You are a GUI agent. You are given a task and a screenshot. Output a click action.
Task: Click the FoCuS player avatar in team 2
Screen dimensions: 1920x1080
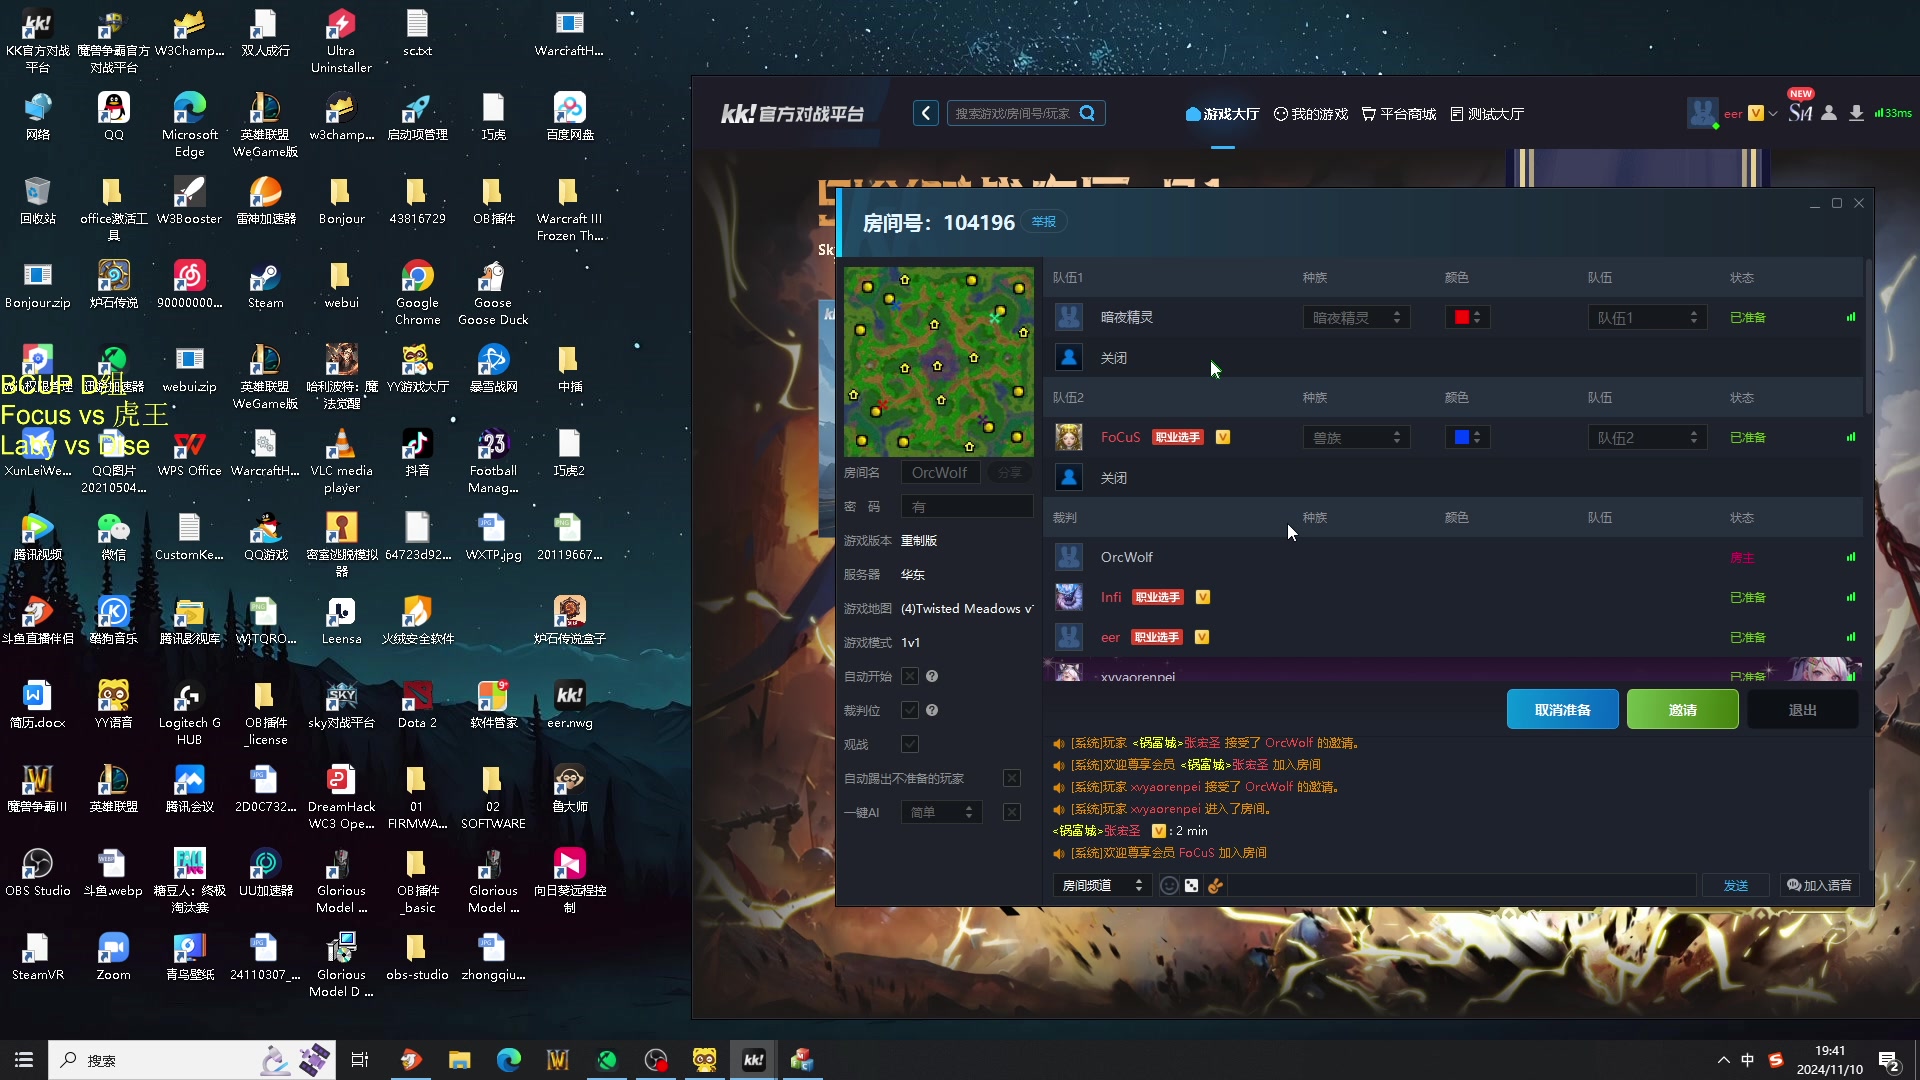click(x=1069, y=437)
